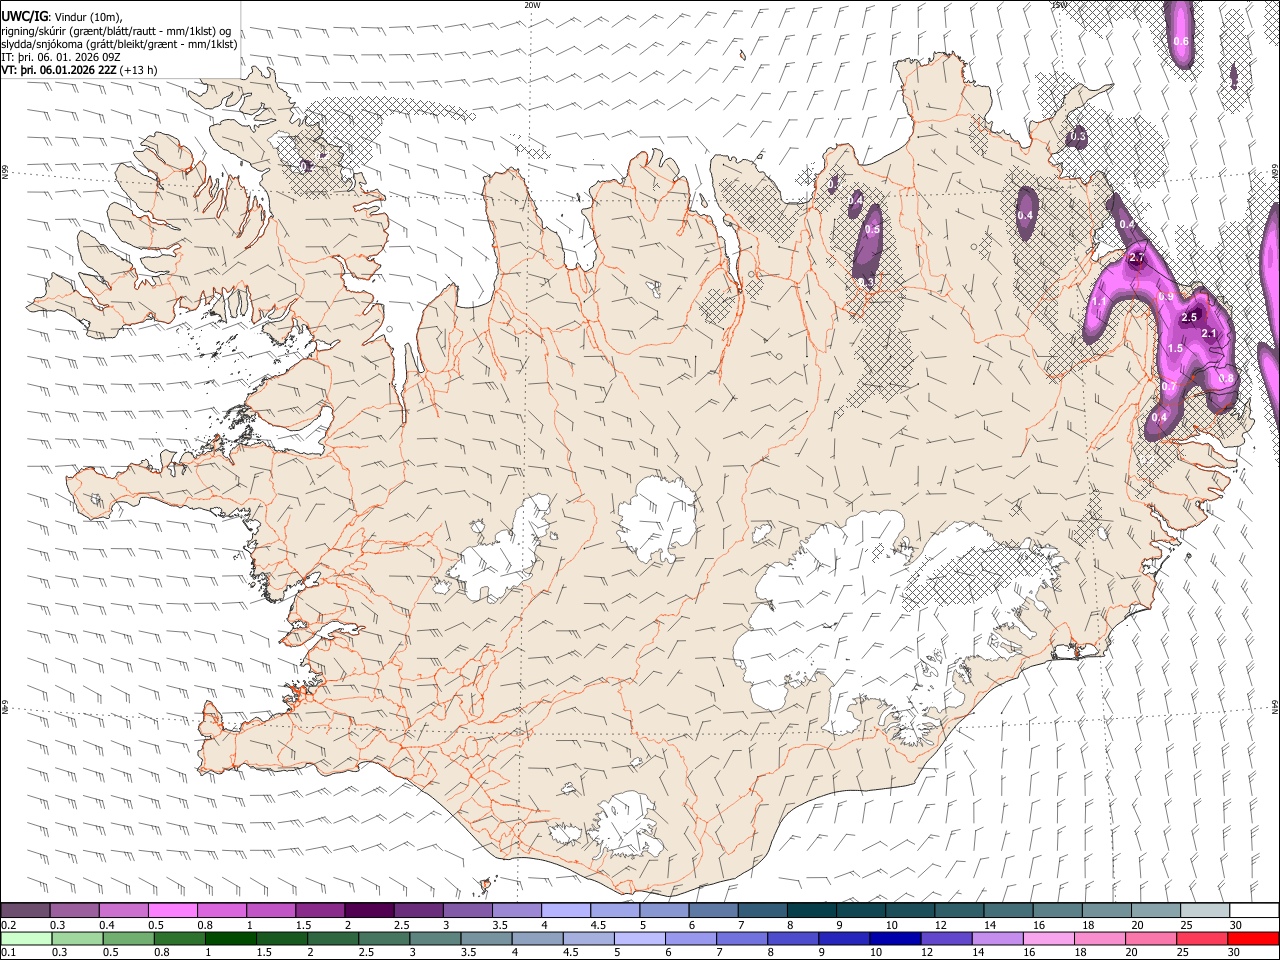Click the 1.5 value inside the pink area

[1175, 348]
